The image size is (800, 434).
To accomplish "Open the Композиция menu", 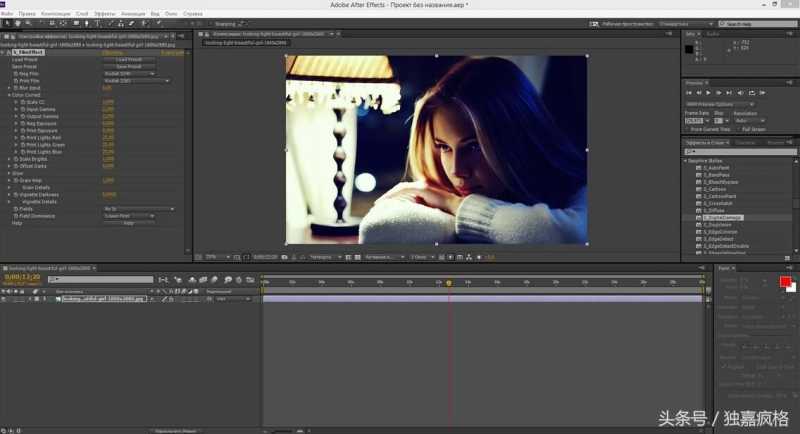I will point(55,13).
